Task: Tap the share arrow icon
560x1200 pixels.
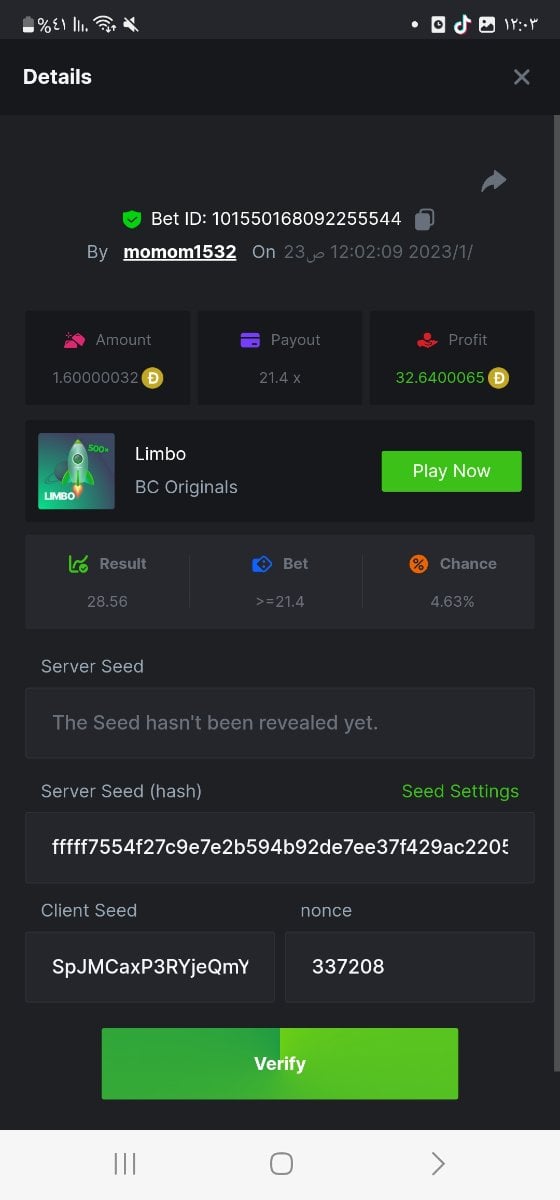Action: point(494,181)
